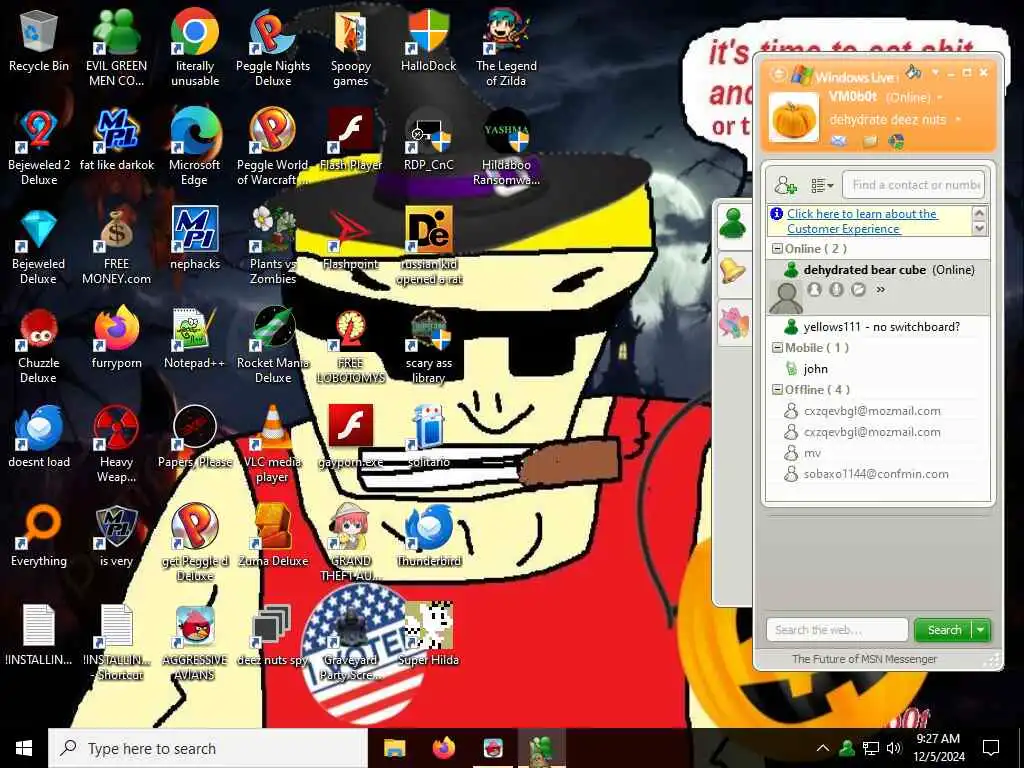
Task: Open File Explorer from the taskbar
Action: (x=394, y=748)
